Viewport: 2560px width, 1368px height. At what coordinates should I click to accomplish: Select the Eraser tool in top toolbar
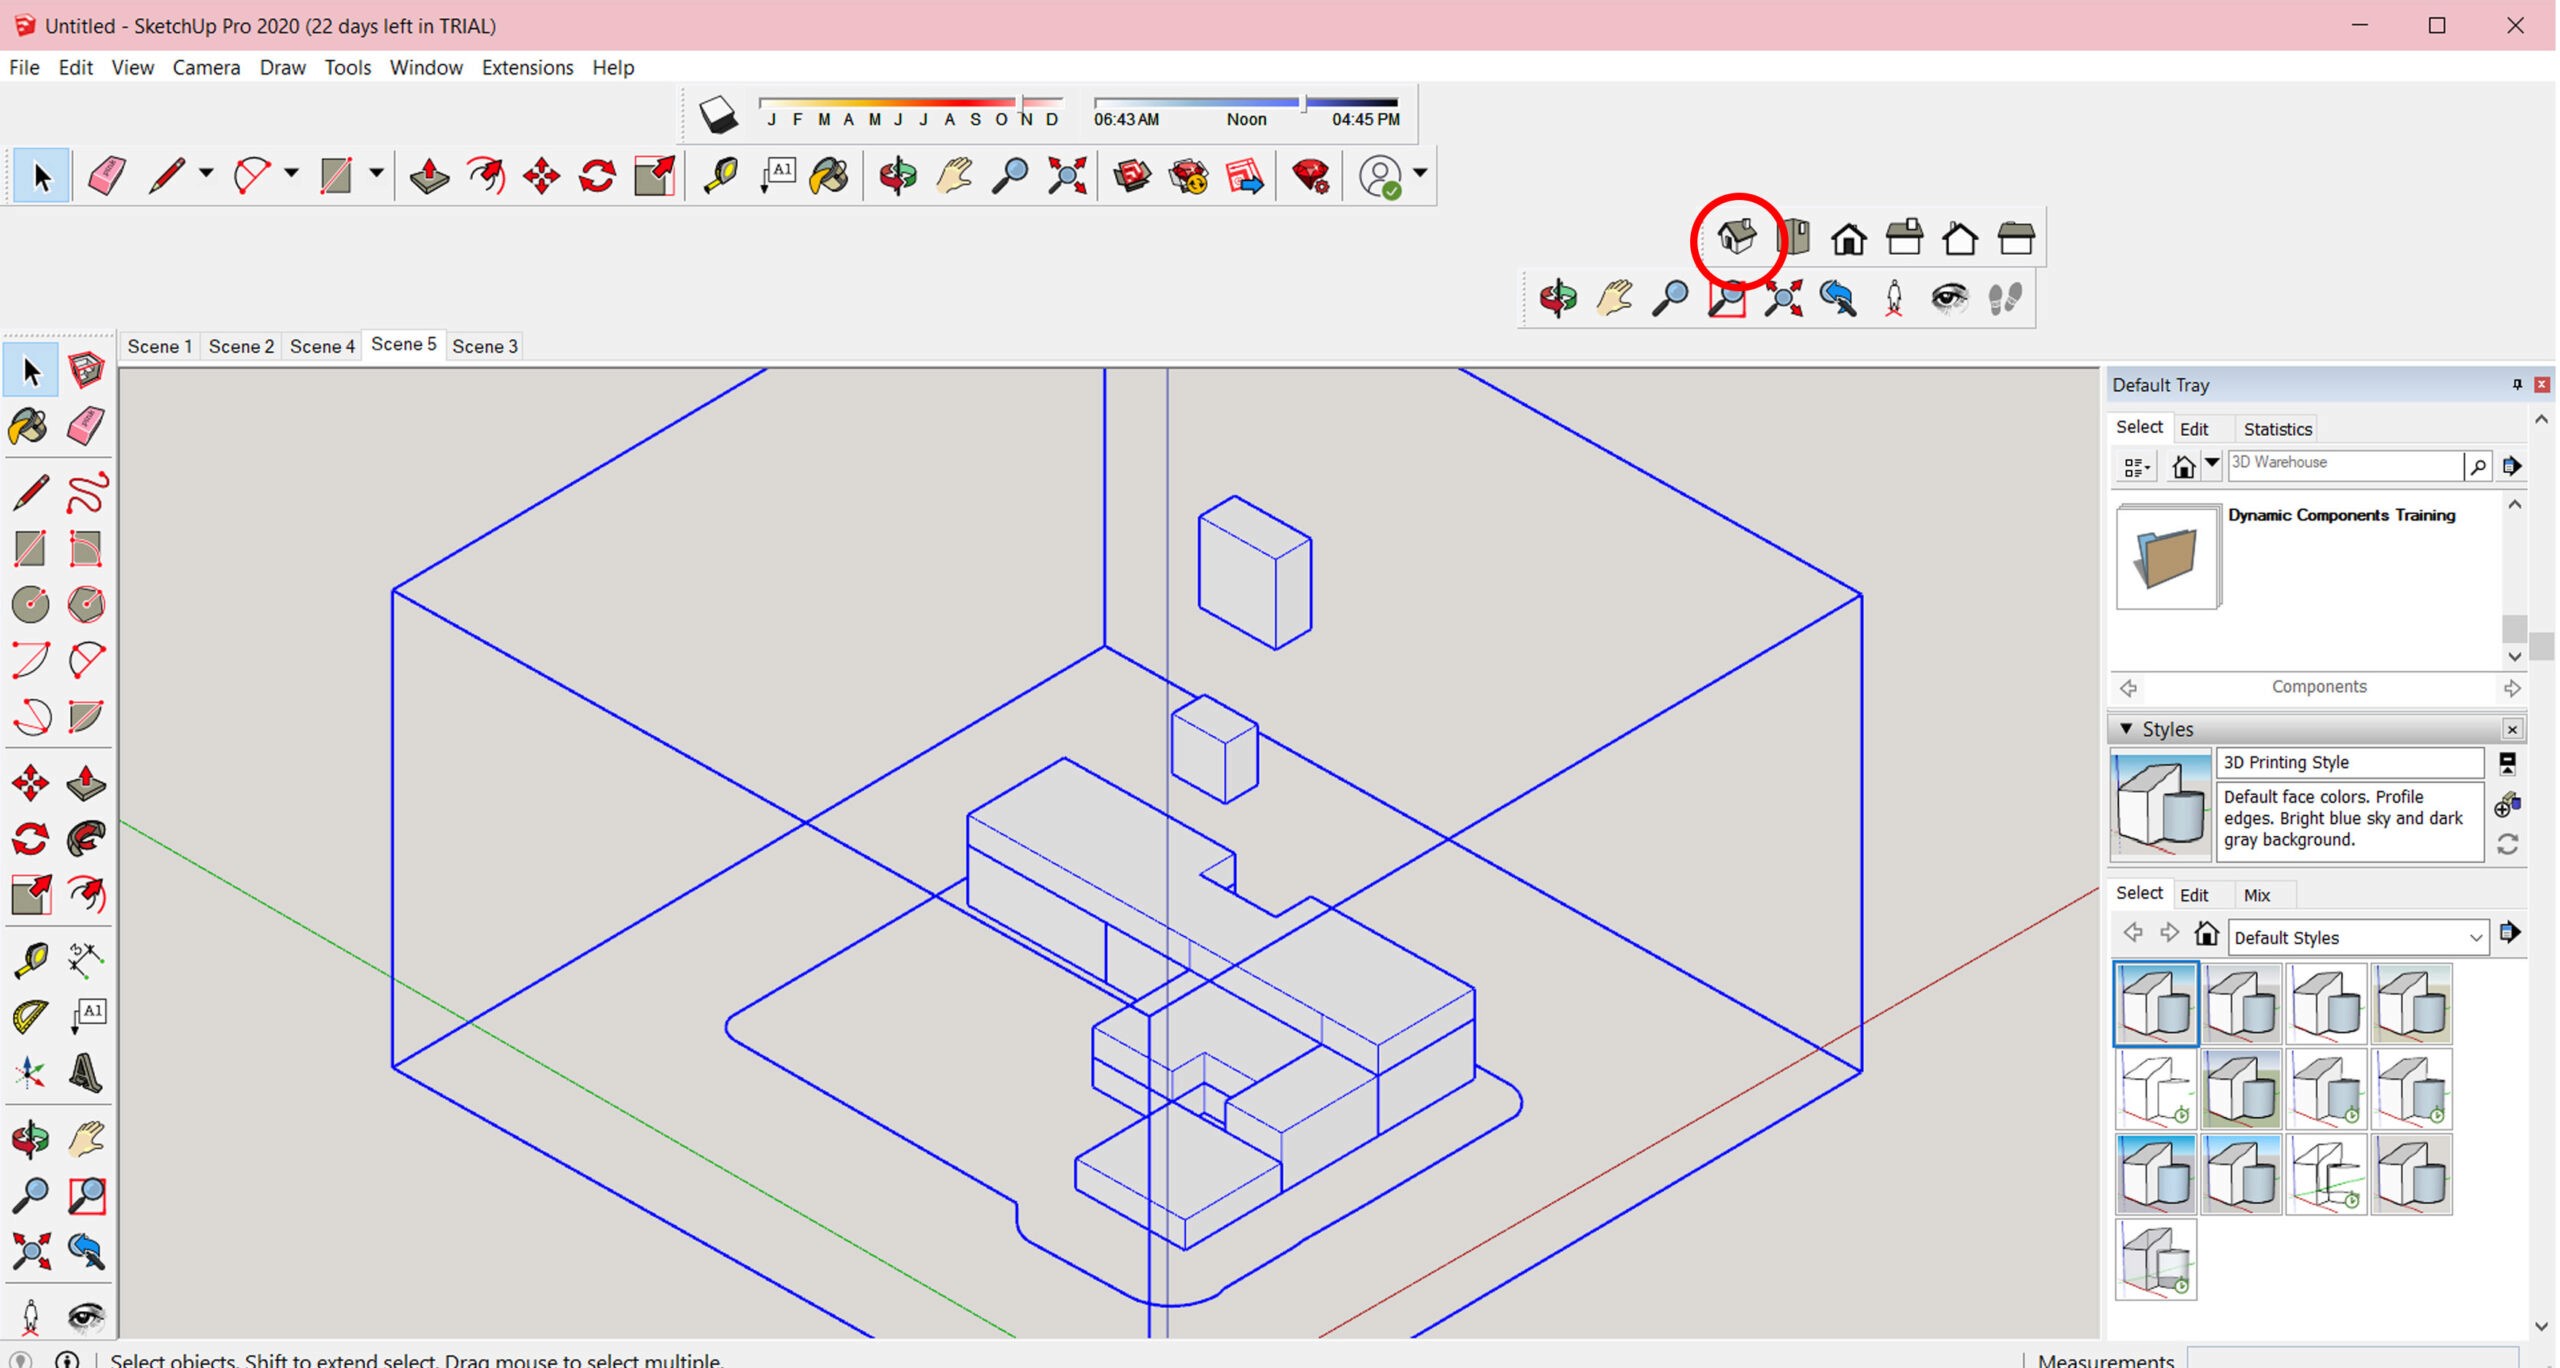[106, 176]
